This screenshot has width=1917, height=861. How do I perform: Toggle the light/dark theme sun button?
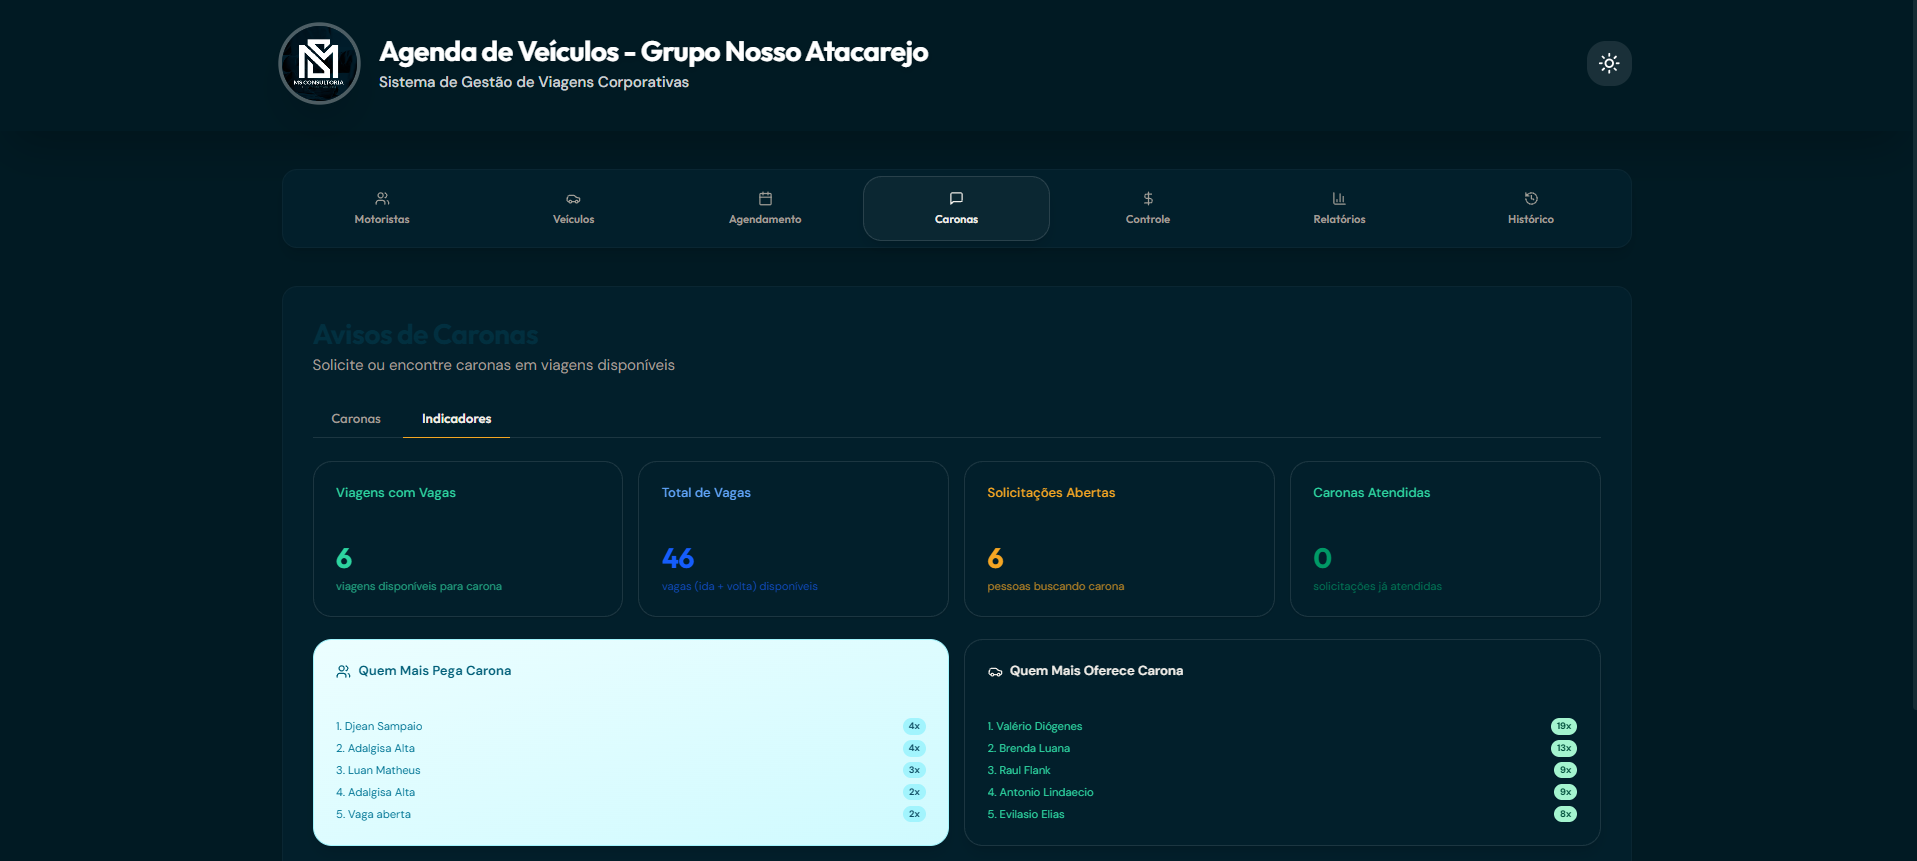1609,63
